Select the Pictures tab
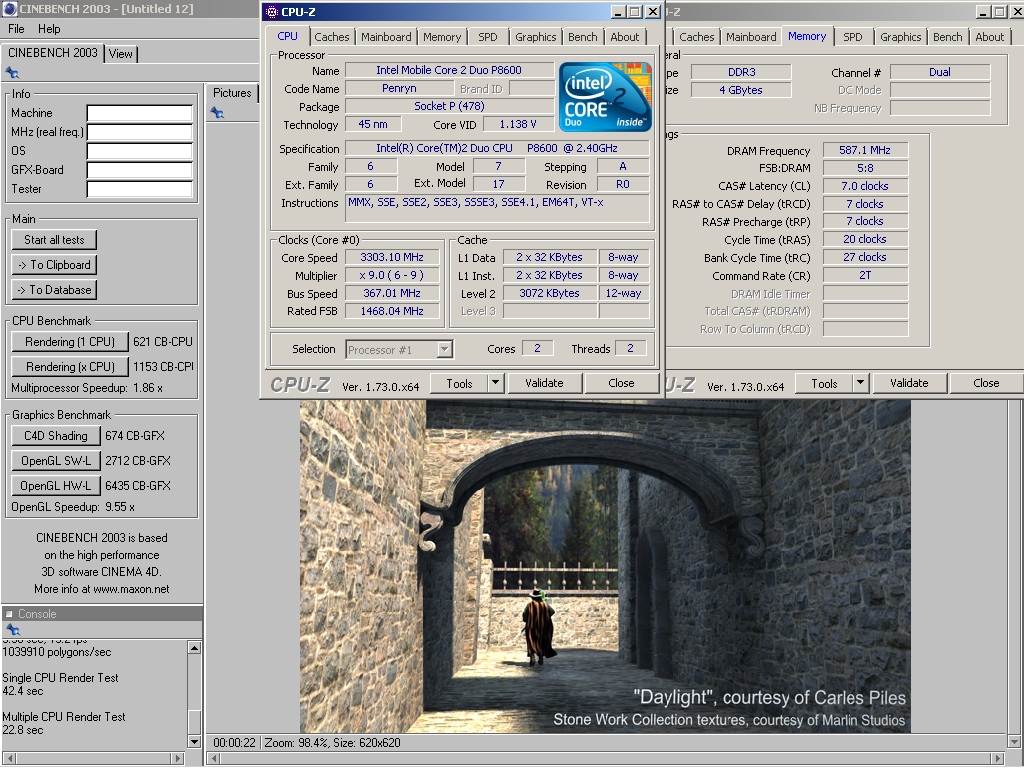 click(232, 93)
